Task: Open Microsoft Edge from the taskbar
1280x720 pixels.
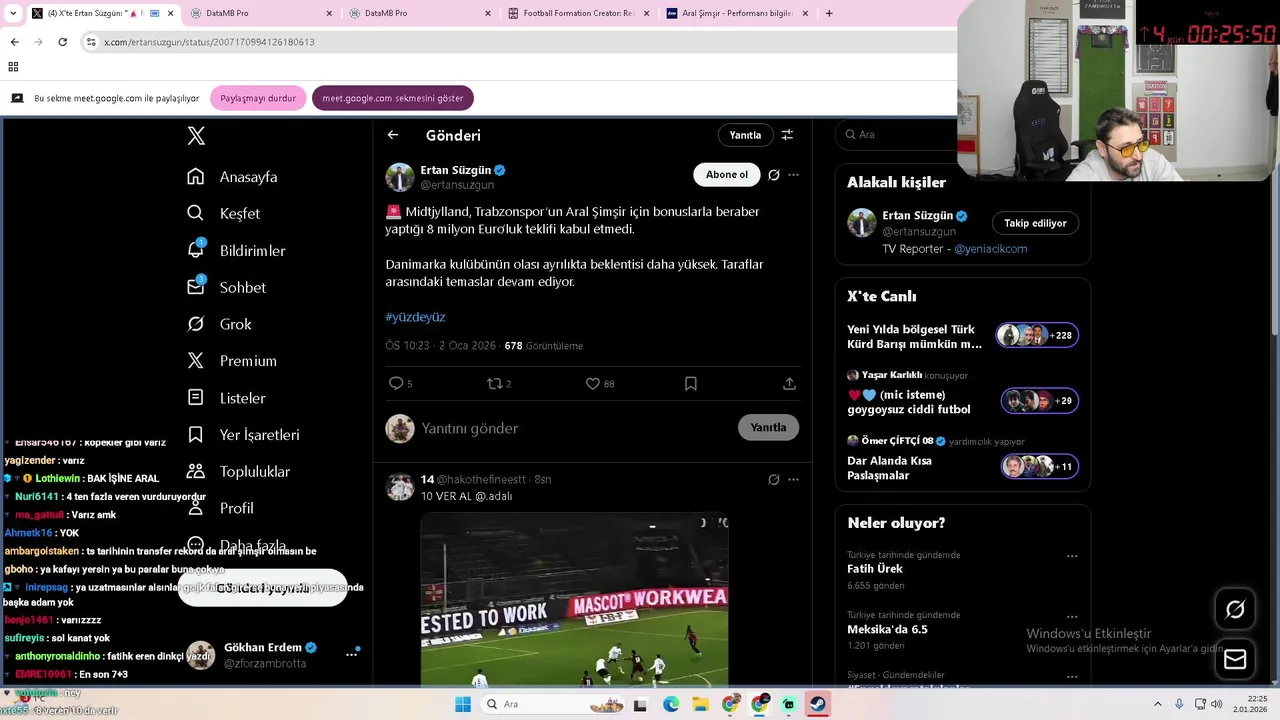Action: pos(671,704)
